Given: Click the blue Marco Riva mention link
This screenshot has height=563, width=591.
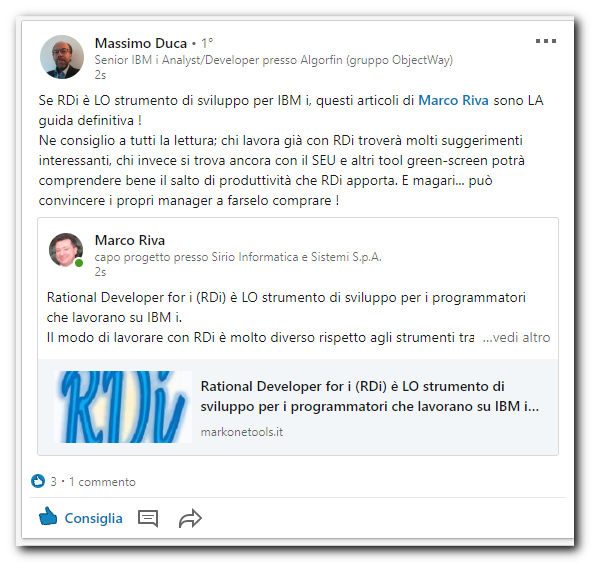Looking at the screenshot, I should (453, 100).
